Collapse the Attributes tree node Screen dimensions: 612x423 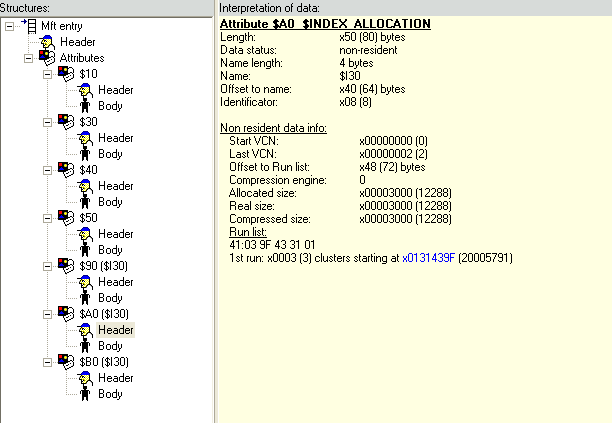pos(29,58)
